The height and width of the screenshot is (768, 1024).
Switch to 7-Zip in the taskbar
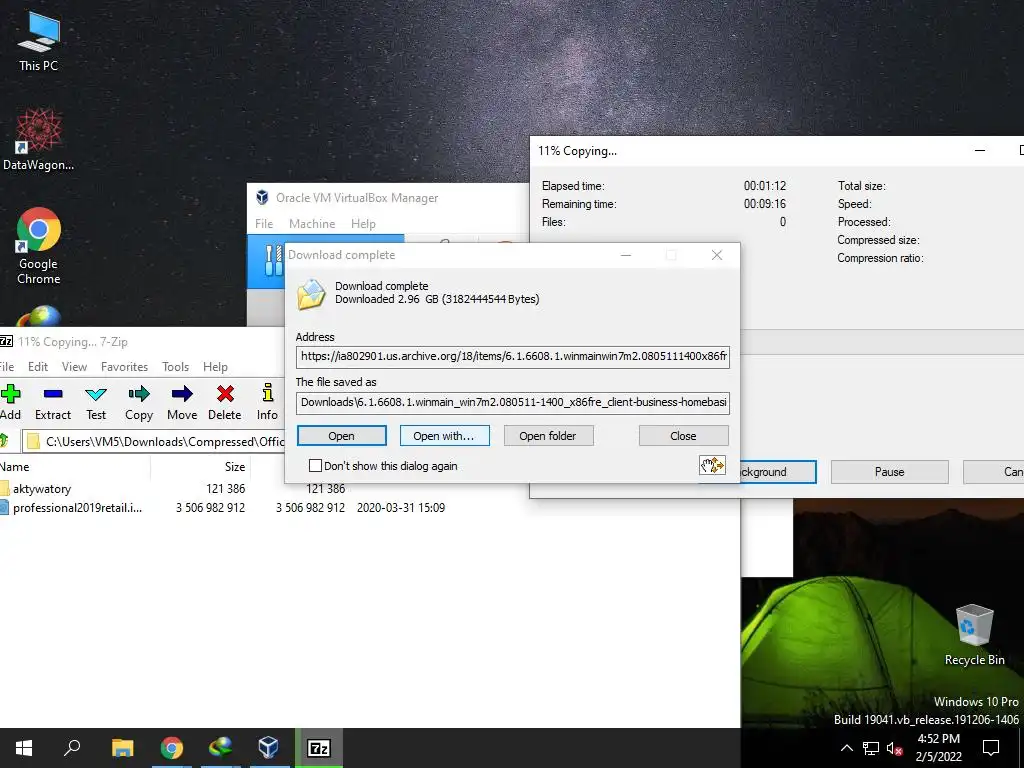pos(319,748)
